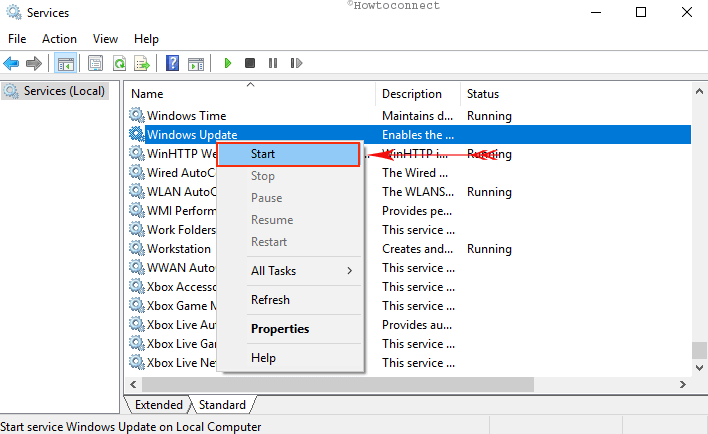The image size is (708, 434).
Task: Expand the All Tasks submenu
Action: click(x=290, y=271)
